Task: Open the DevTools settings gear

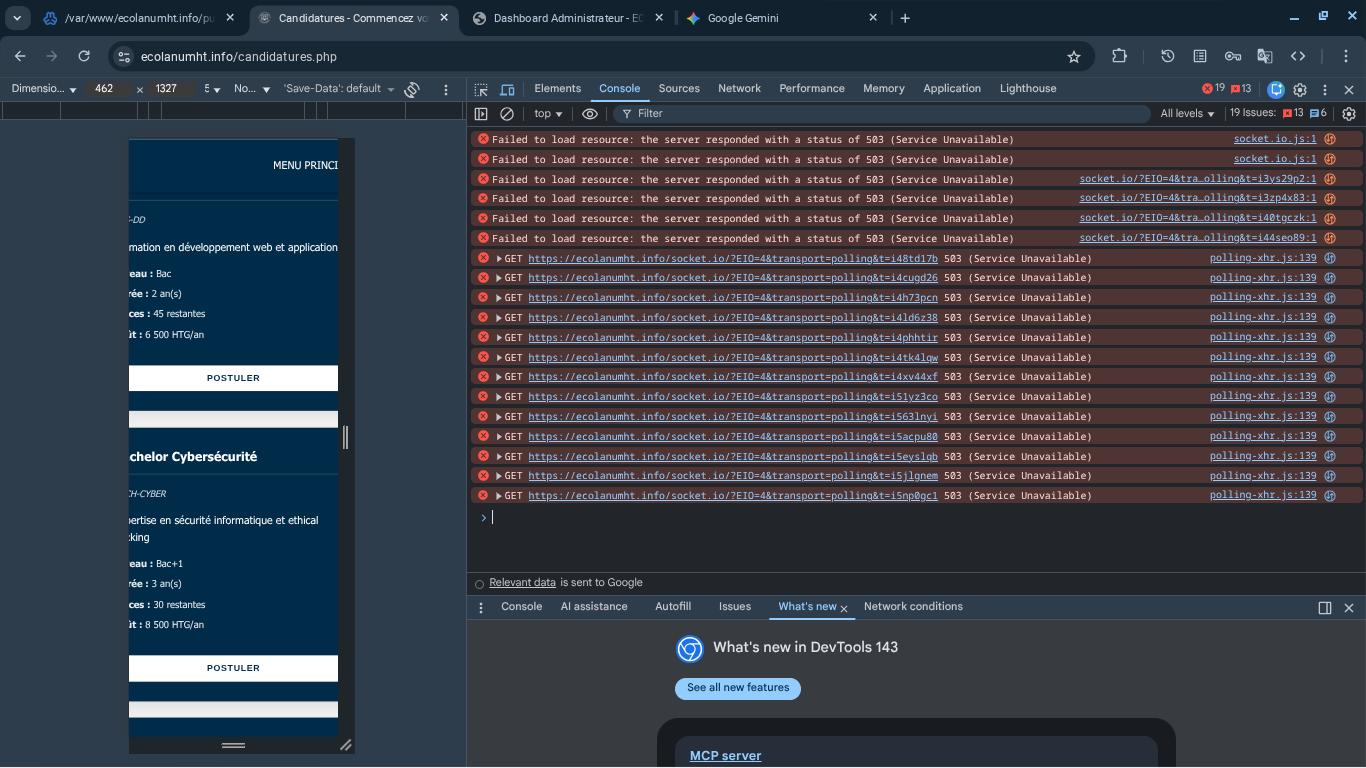Action: click(1300, 89)
